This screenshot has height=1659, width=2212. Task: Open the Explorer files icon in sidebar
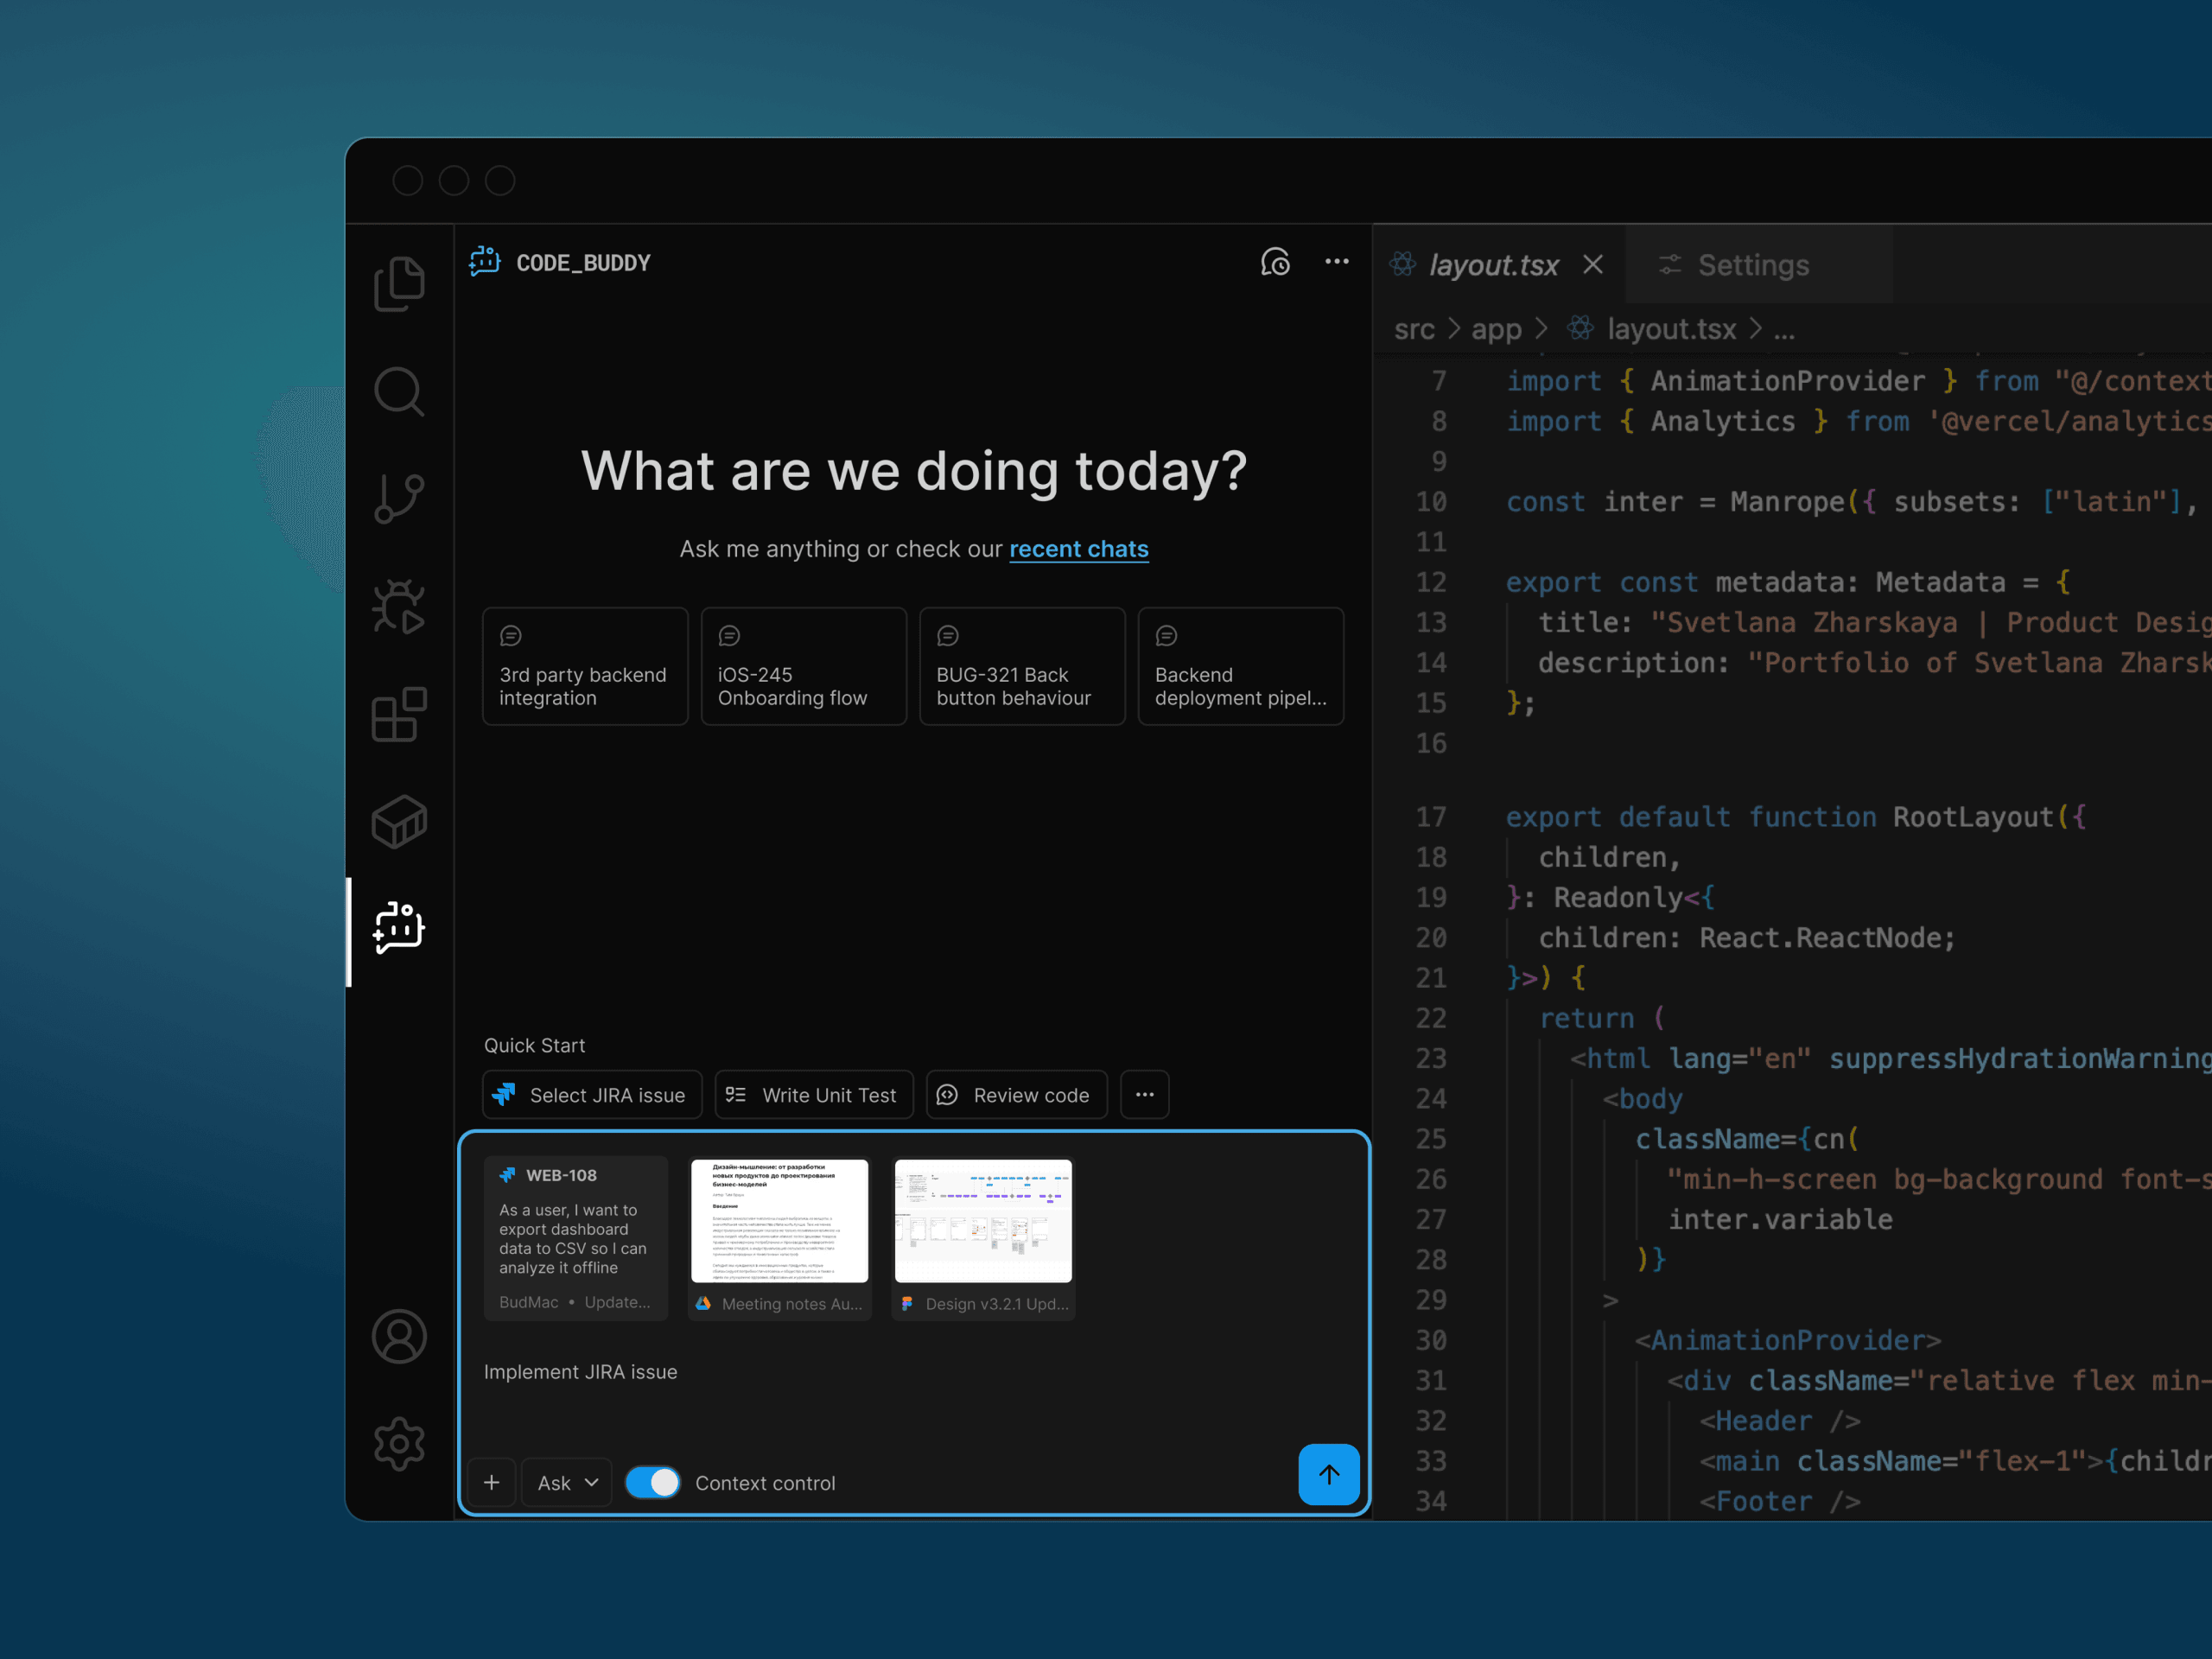(x=399, y=284)
